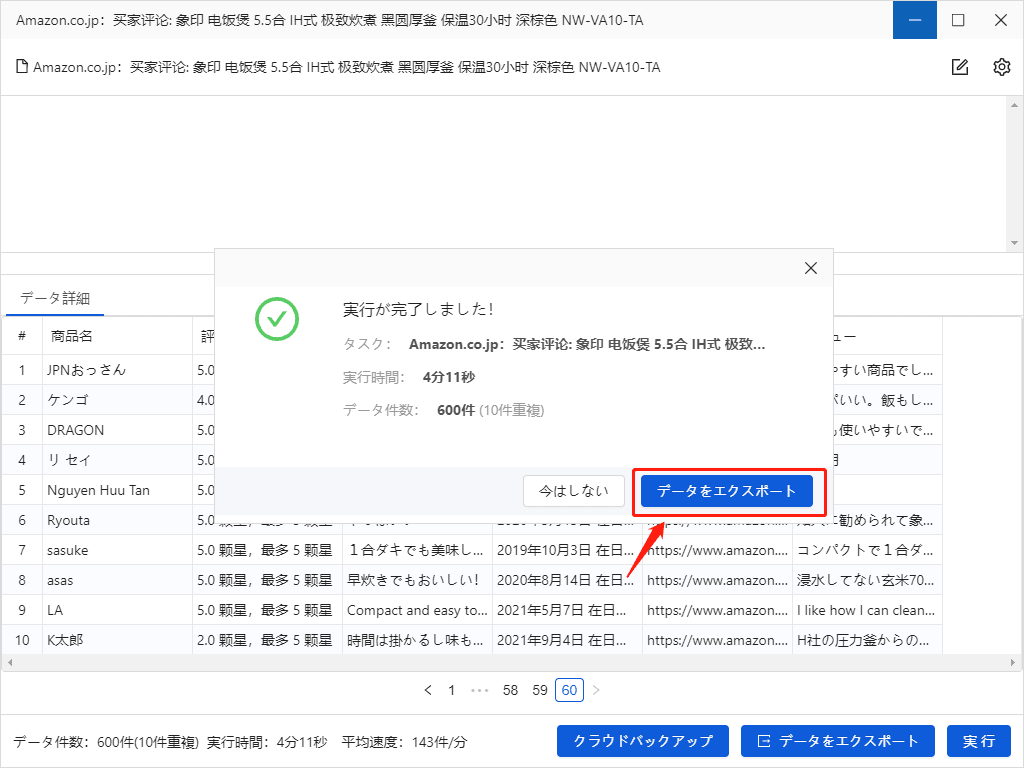Click the document icon before the task title

[20, 67]
